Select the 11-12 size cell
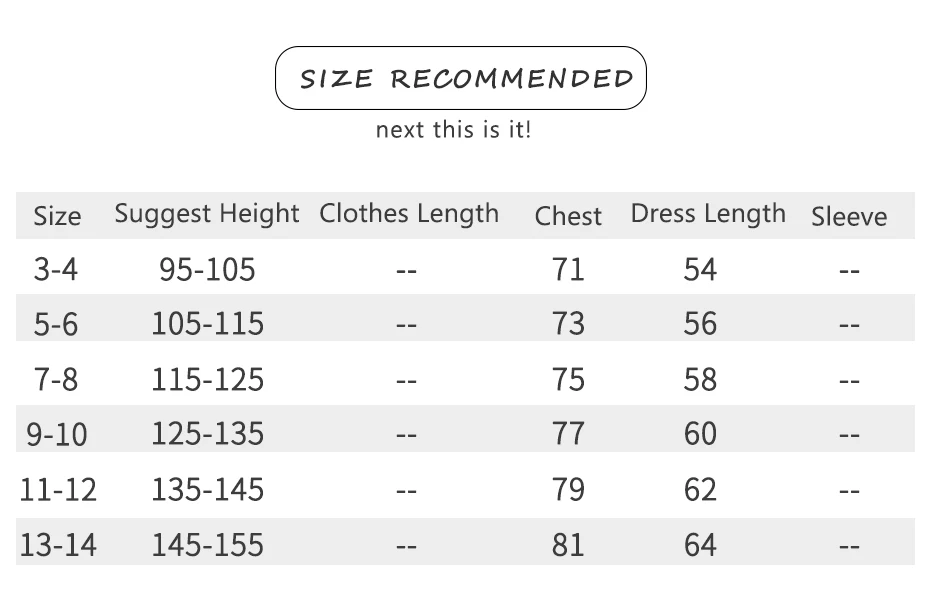This screenshot has height=601, width=930. pyautogui.click(x=58, y=489)
